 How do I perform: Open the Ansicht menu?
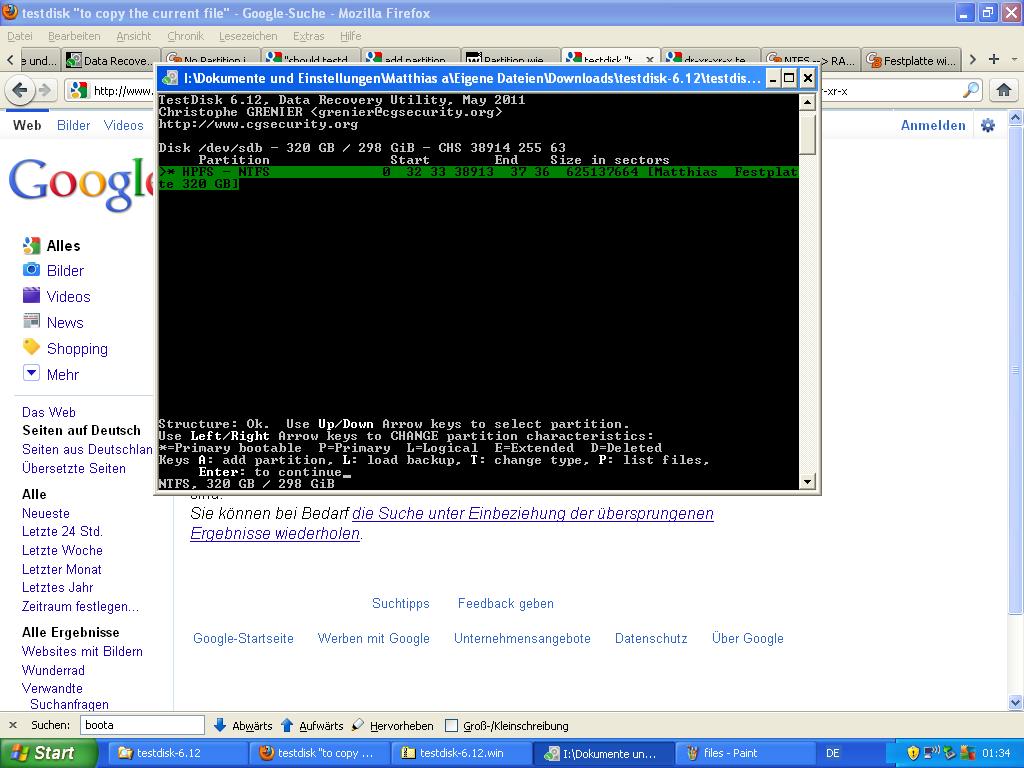(133, 36)
